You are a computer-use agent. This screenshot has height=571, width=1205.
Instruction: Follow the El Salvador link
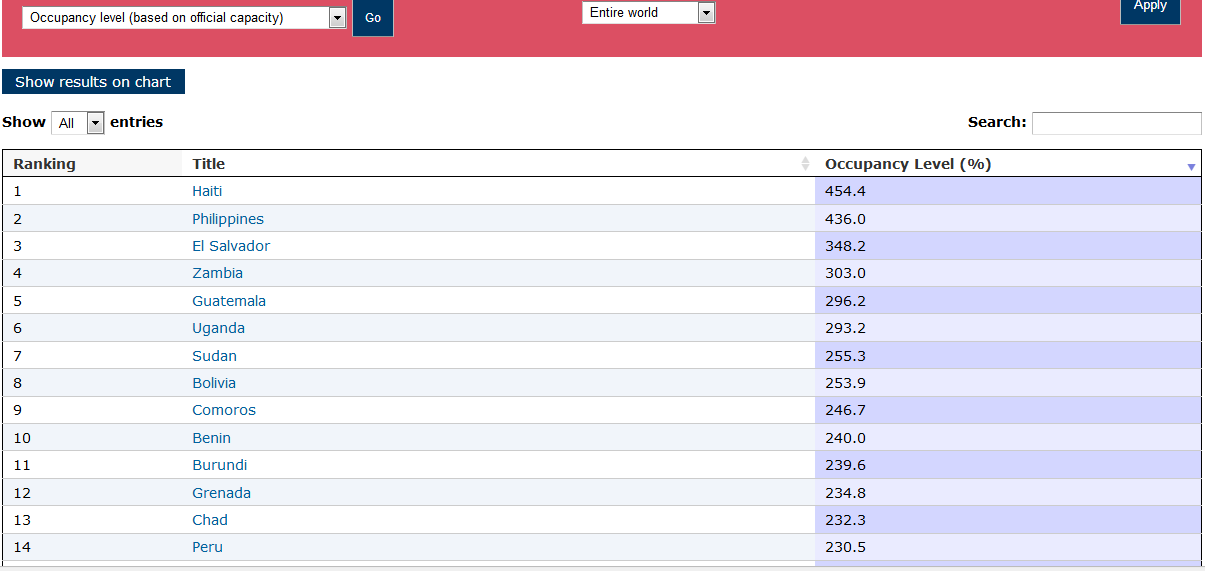231,246
